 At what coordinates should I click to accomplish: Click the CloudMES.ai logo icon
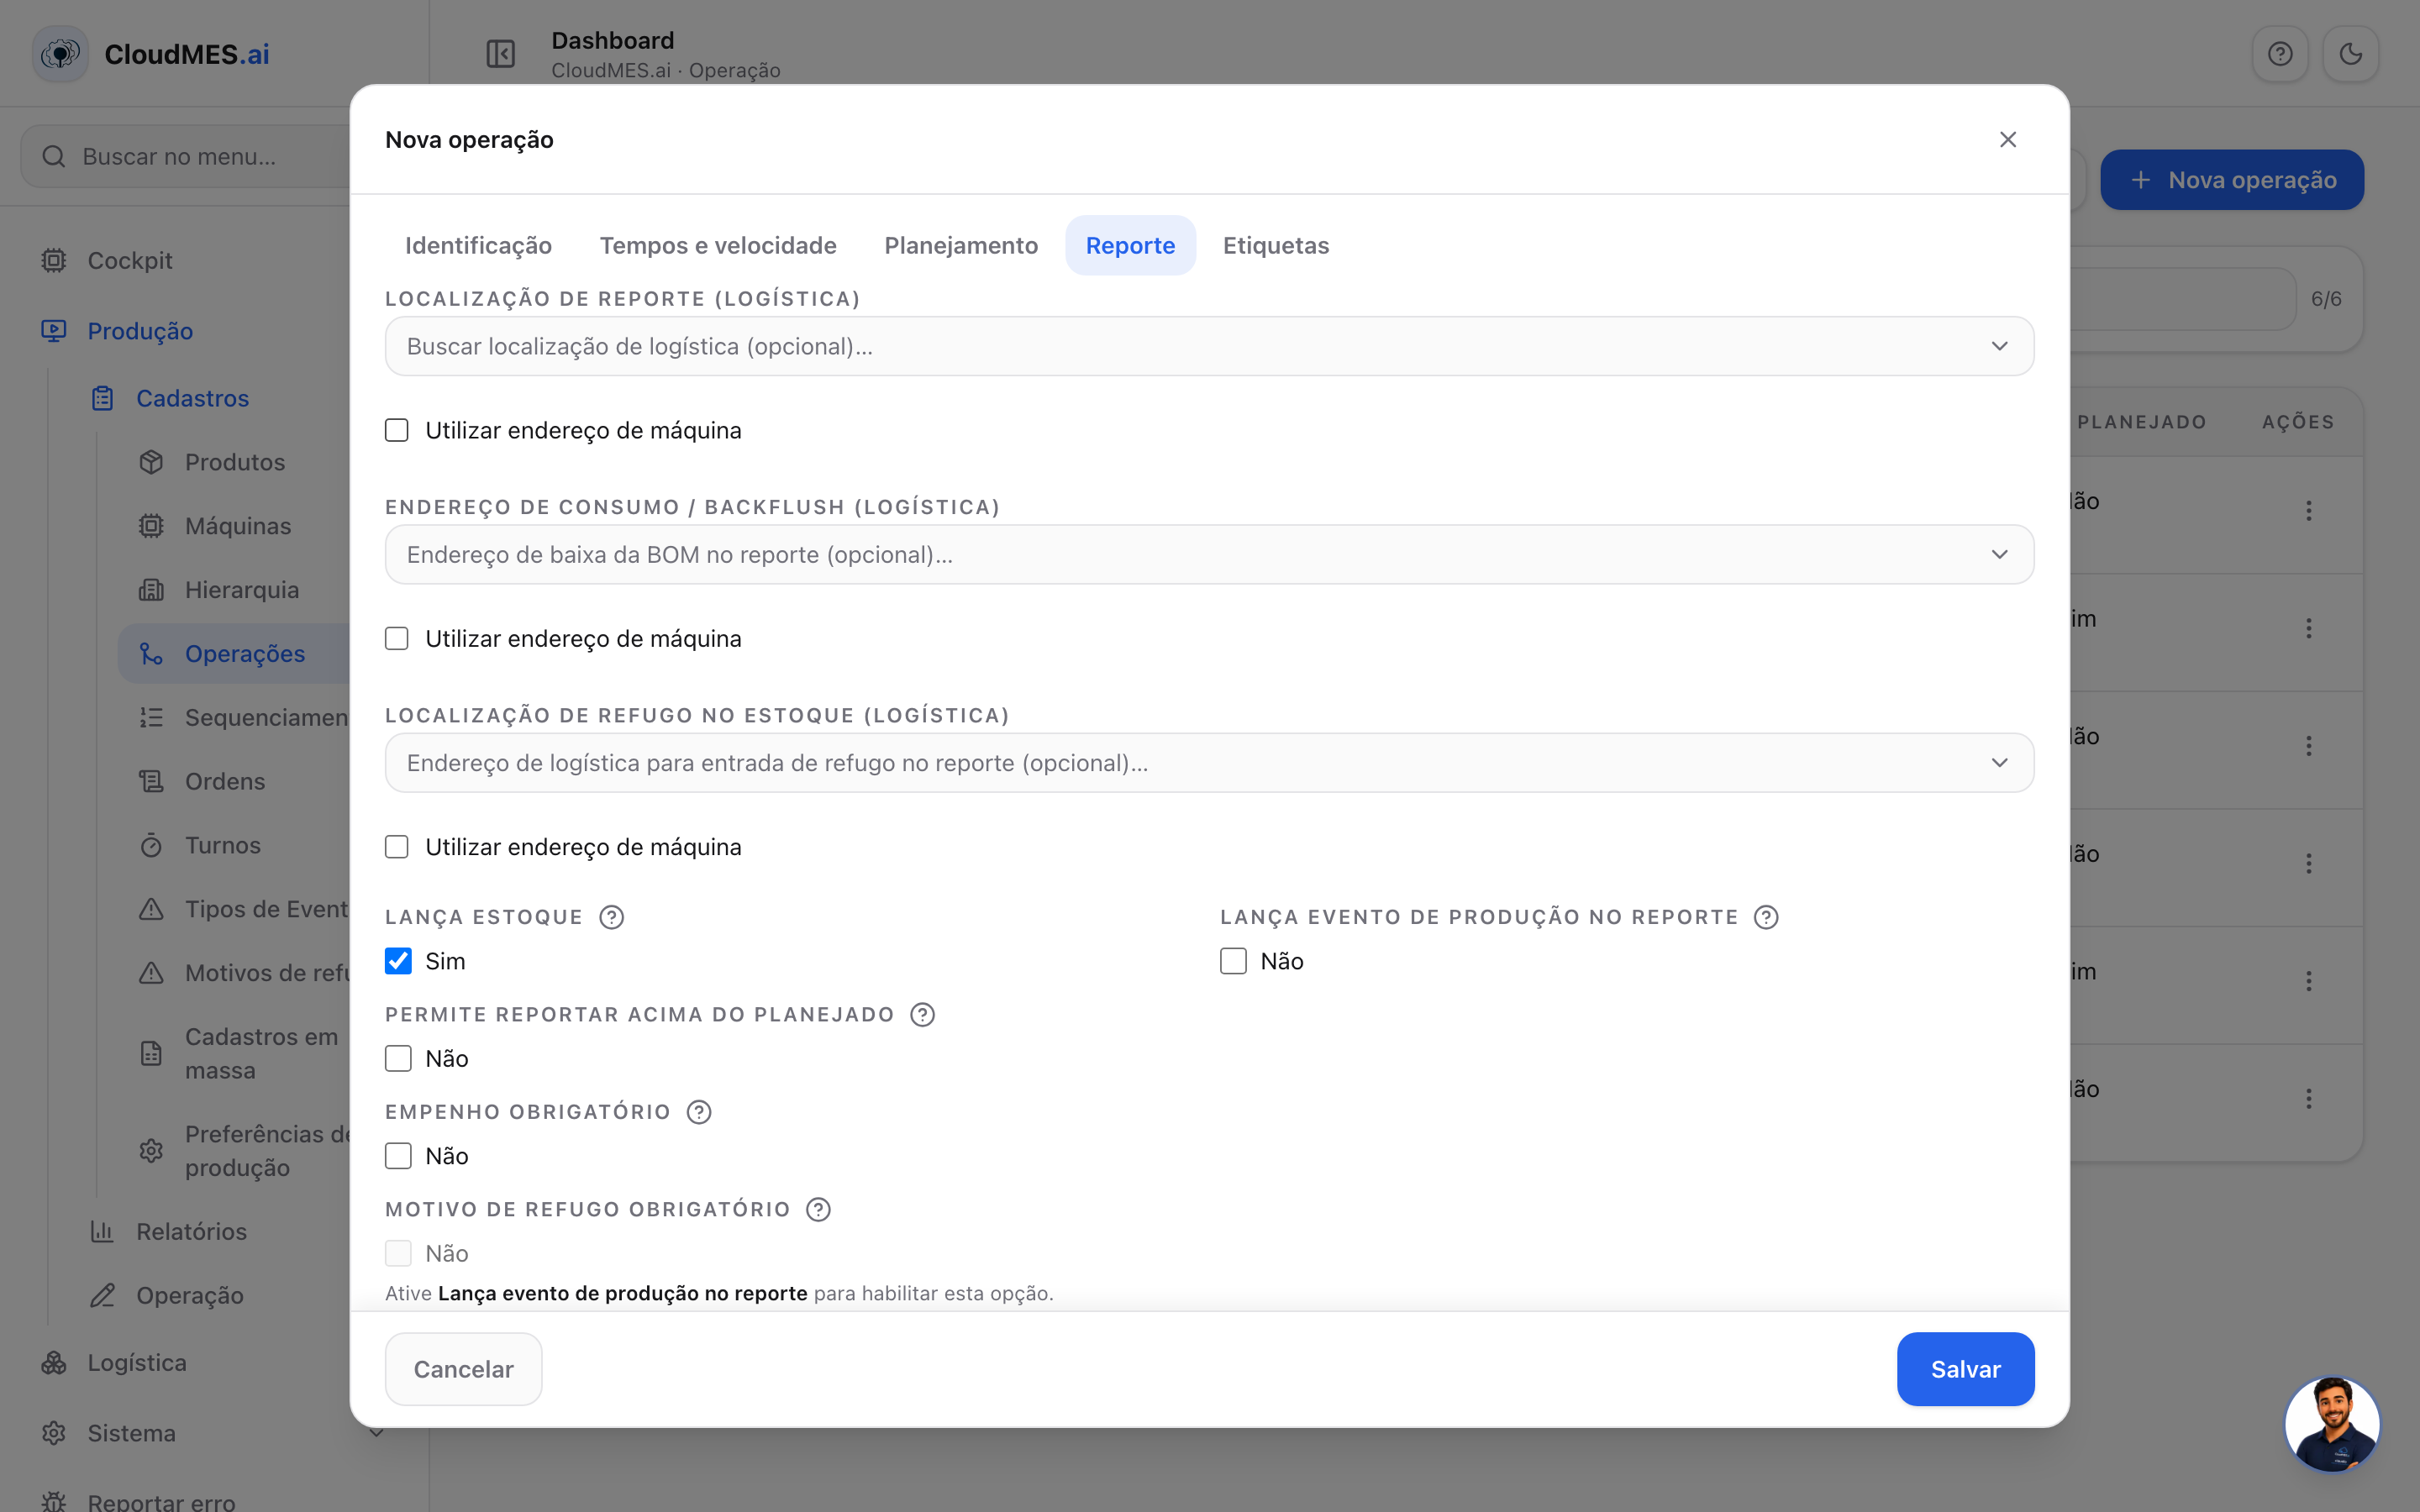(x=60, y=54)
